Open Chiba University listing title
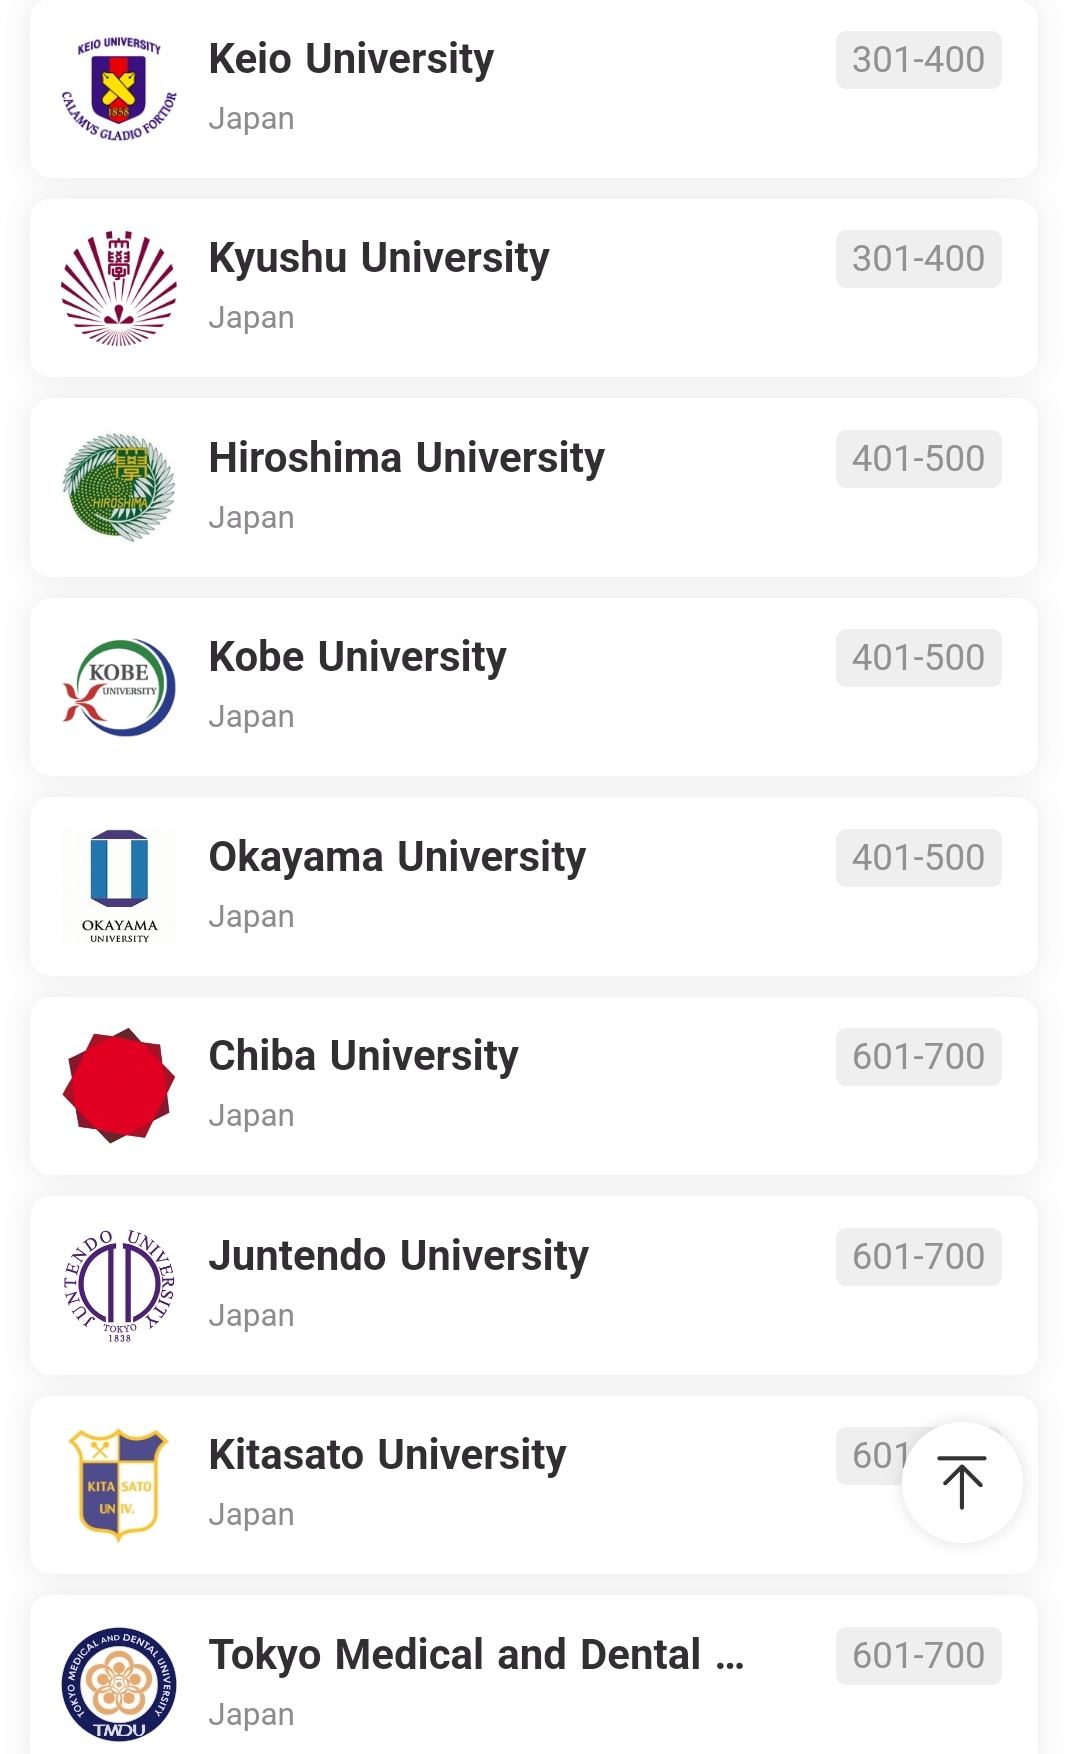The height and width of the screenshot is (1754, 1067). pos(363,1056)
